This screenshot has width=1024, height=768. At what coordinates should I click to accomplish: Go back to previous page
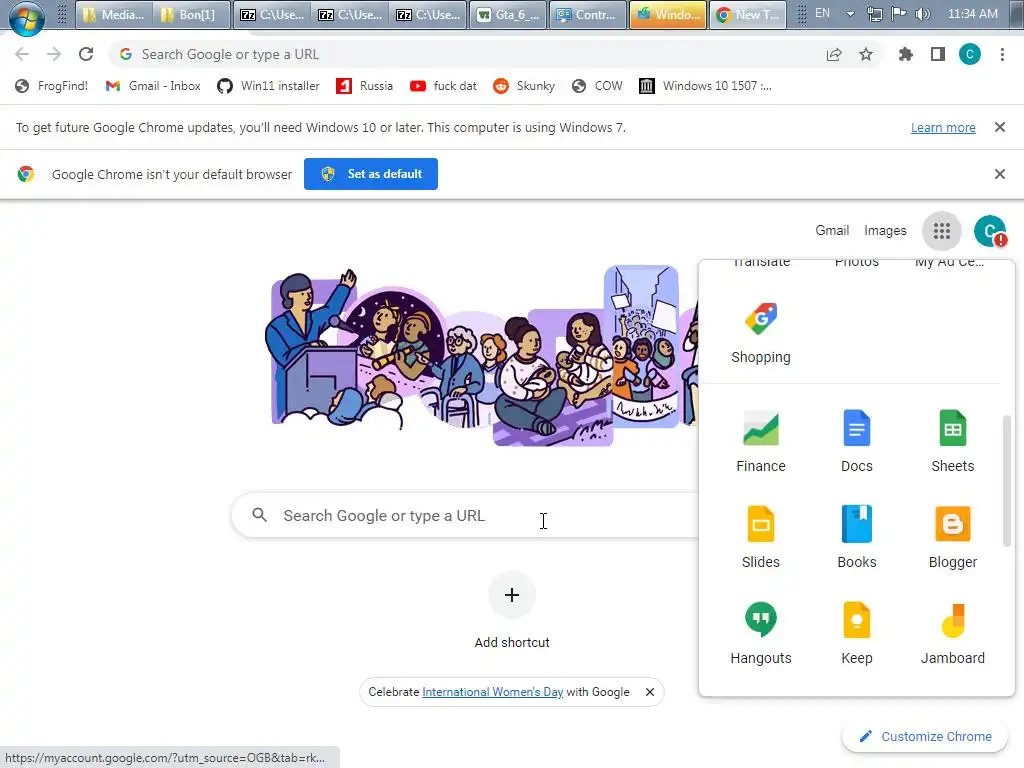tap(22, 54)
